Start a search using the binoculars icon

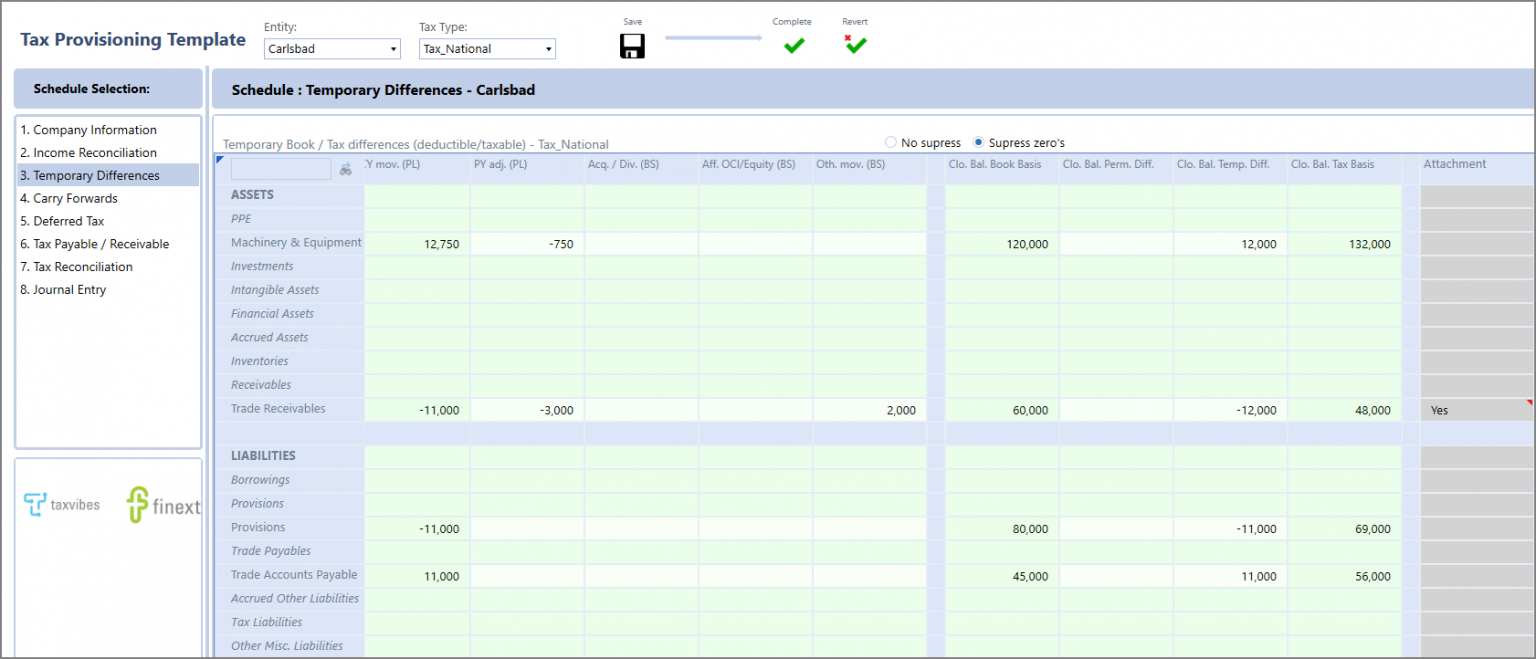345,168
